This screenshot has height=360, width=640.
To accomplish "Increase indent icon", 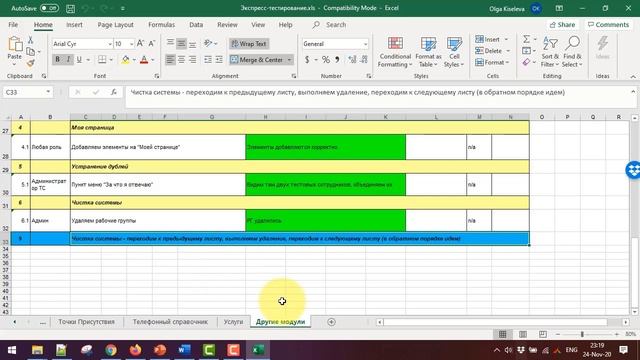I will 219,60.
